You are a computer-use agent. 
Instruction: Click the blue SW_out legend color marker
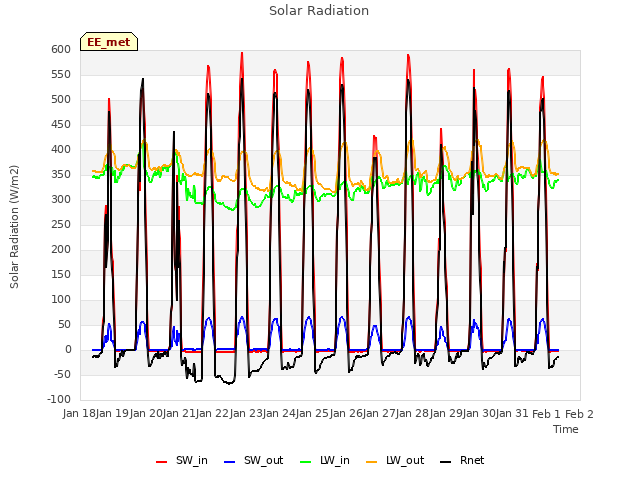pos(230,462)
